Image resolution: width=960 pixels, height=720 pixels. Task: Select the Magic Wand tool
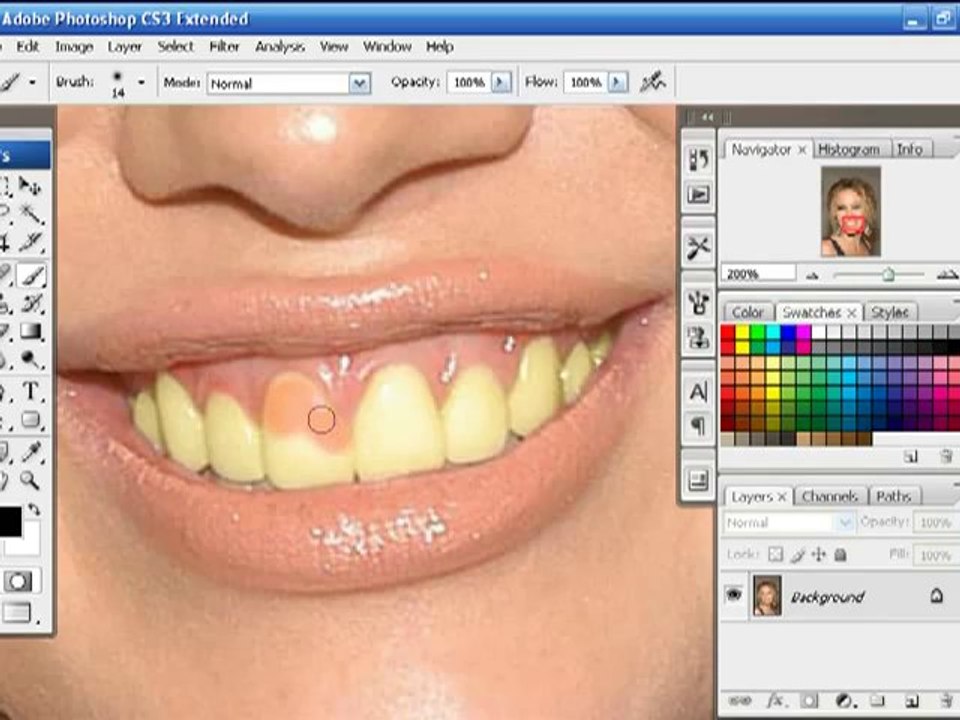pos(31,214)
